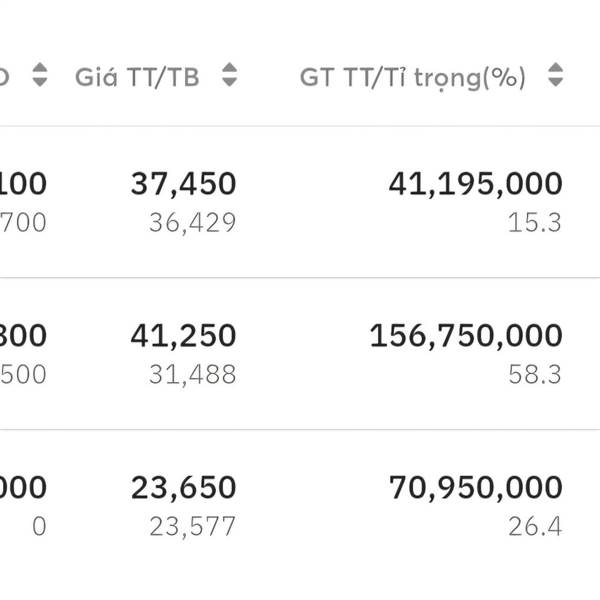This screenshot has width=600, height=600.
Task: Open the 156,750,000 market value cell
Action: click(x=466, y=336)
